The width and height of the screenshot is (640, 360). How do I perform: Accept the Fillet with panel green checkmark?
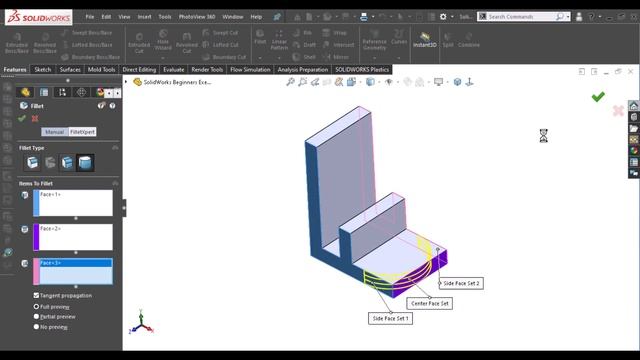22,118
